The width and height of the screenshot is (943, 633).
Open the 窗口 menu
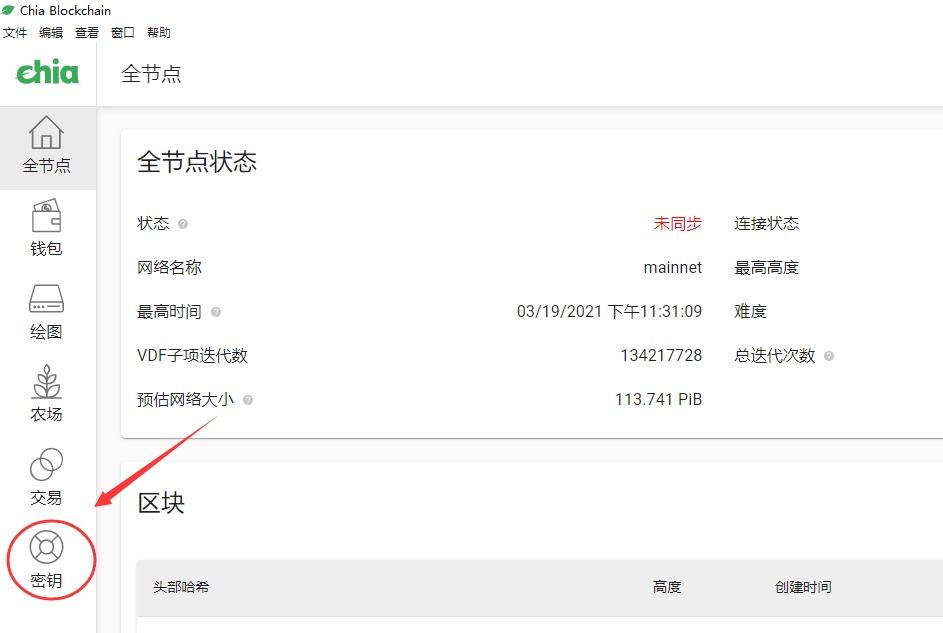coord(122,32)
